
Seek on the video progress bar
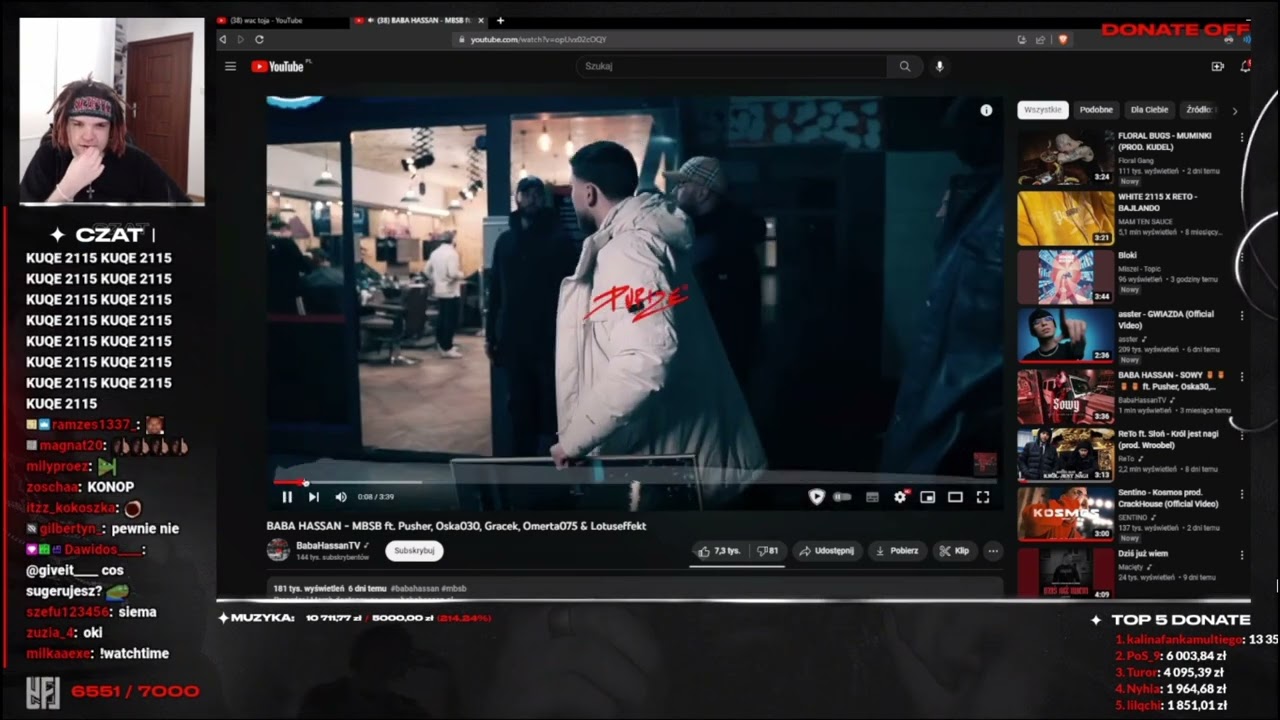coord(635,482)
